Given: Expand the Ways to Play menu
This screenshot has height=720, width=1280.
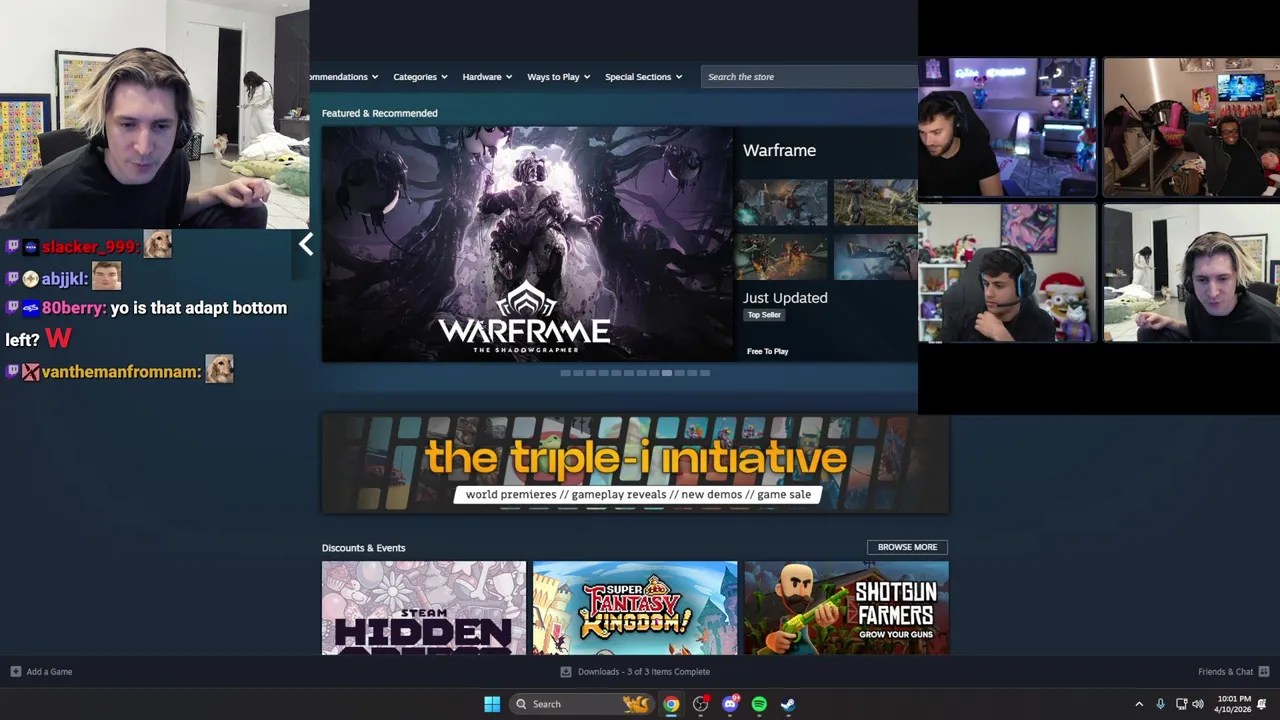Looking at the screenshot, I should point(558,77).
